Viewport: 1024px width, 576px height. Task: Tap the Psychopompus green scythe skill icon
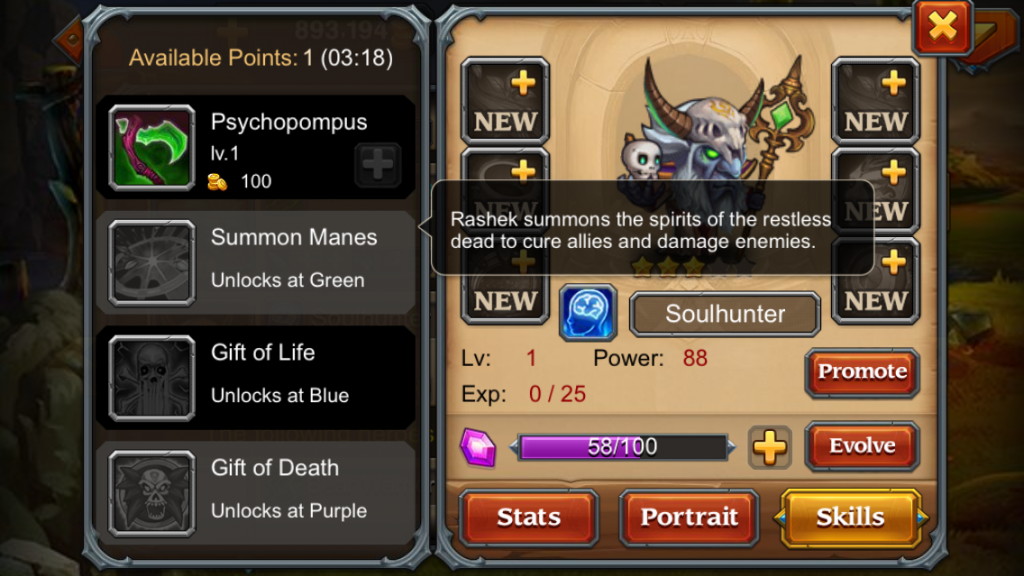pos(152,148)
